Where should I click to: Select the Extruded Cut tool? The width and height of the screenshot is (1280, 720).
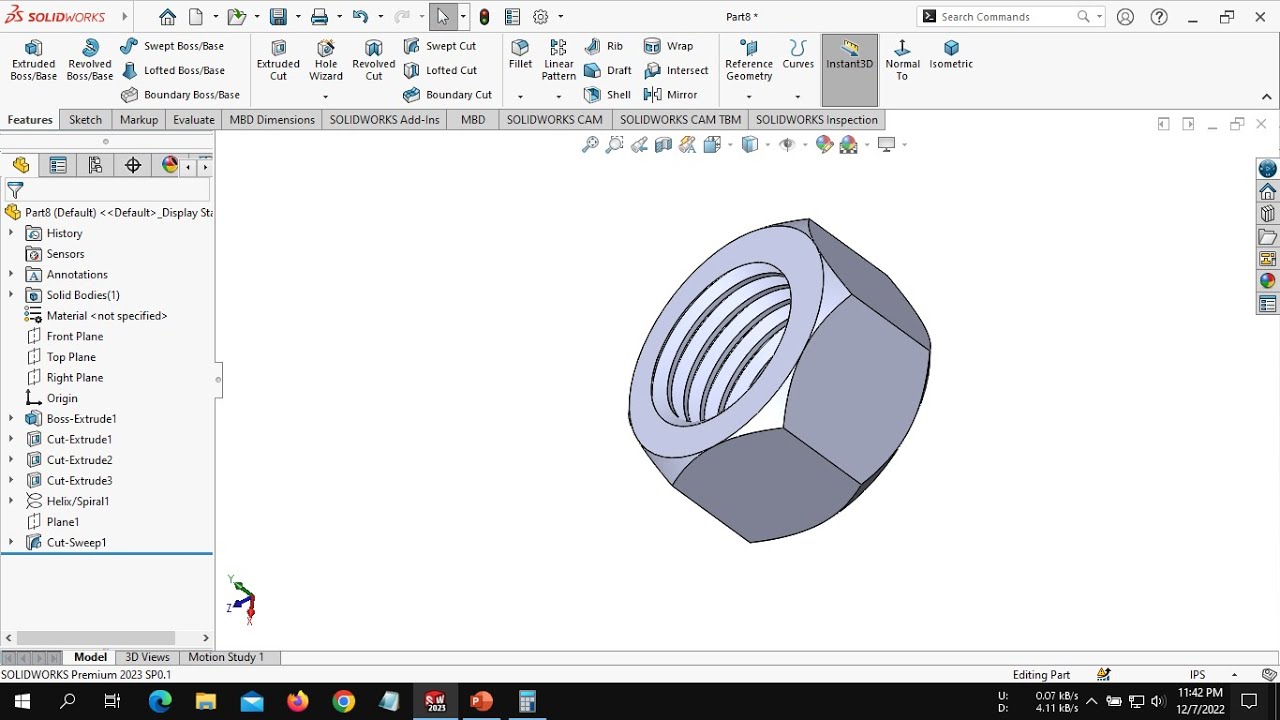(x=278, y=61)
